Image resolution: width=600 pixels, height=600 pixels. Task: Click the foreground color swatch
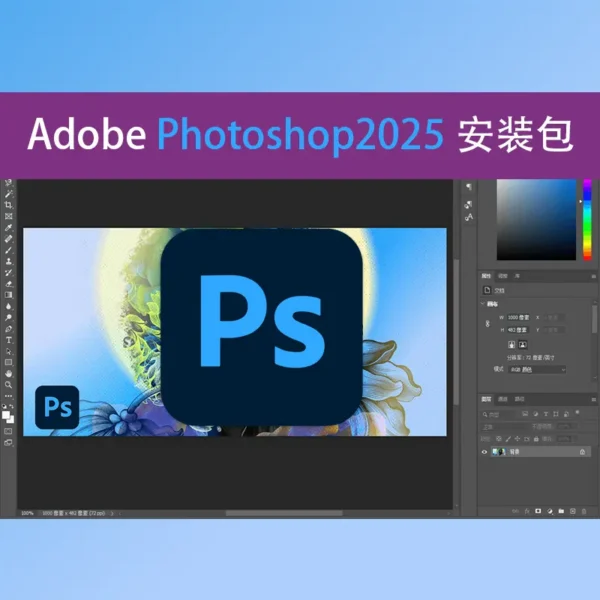click(6, 415)
